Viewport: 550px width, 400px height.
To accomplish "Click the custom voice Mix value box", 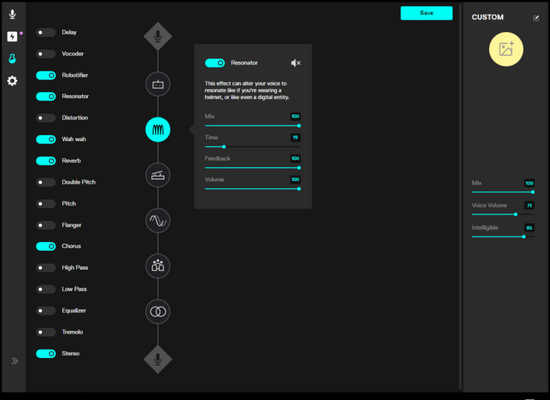I will coord(529,183).
